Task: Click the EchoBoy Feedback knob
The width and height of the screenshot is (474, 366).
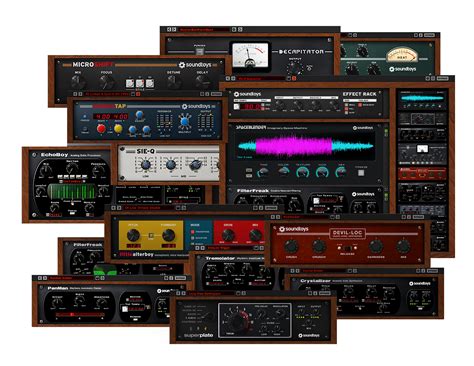Action: click(98, 171)
